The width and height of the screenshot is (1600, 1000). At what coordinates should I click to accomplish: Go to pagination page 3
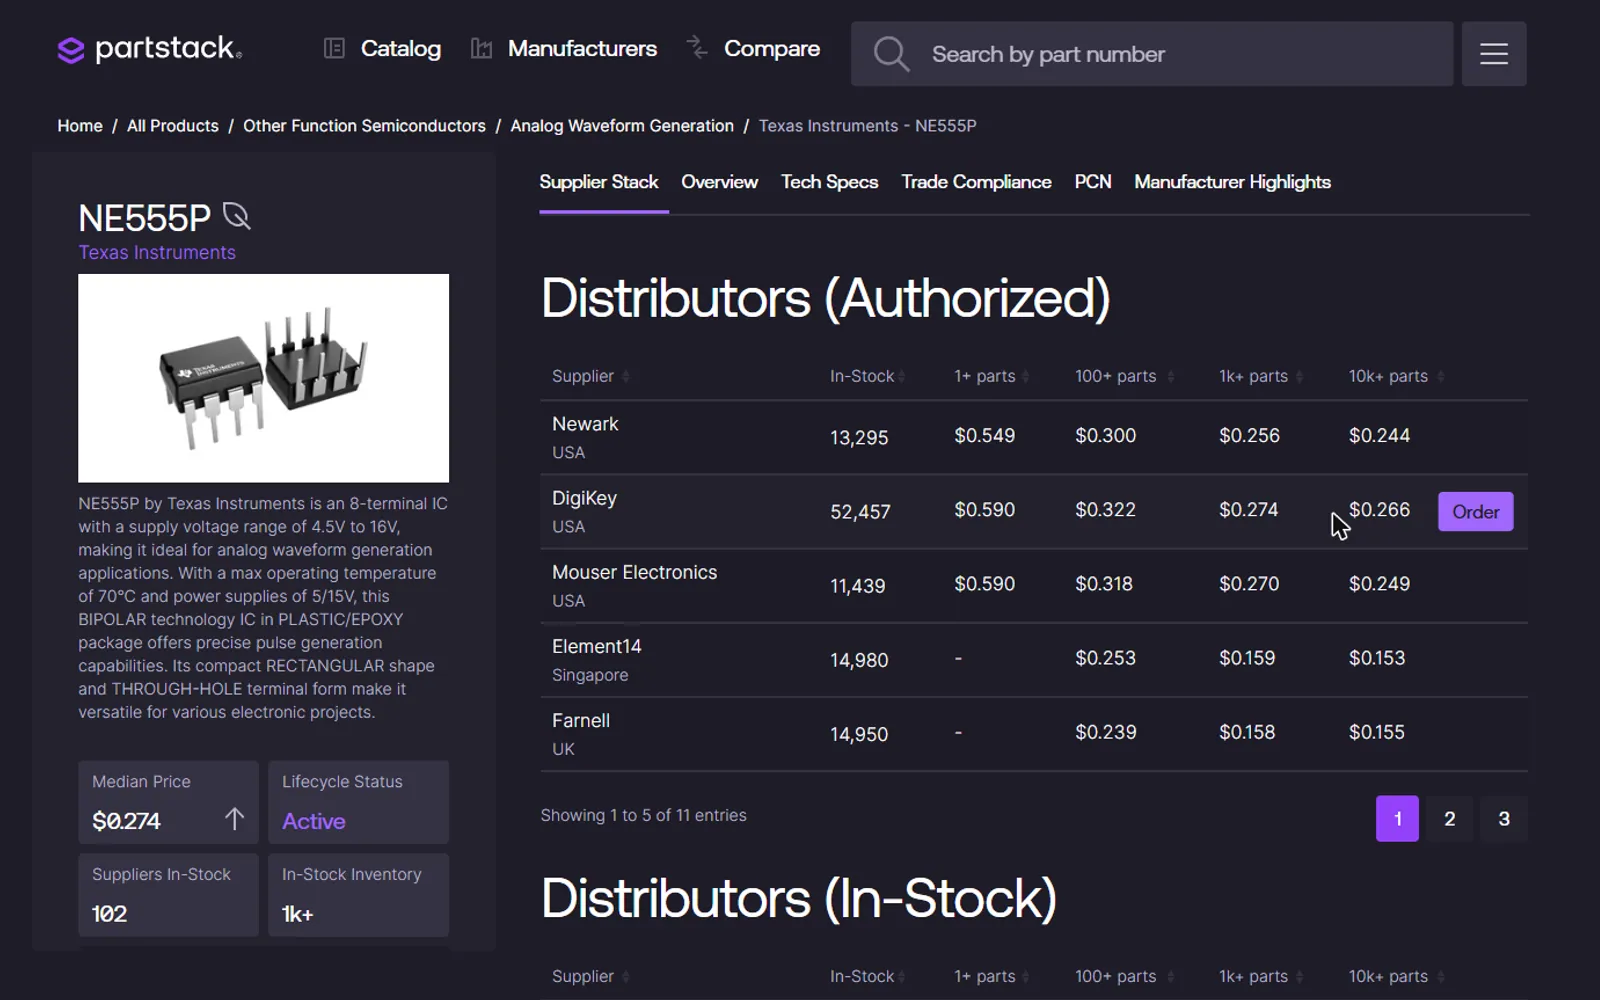[1504, 819]
